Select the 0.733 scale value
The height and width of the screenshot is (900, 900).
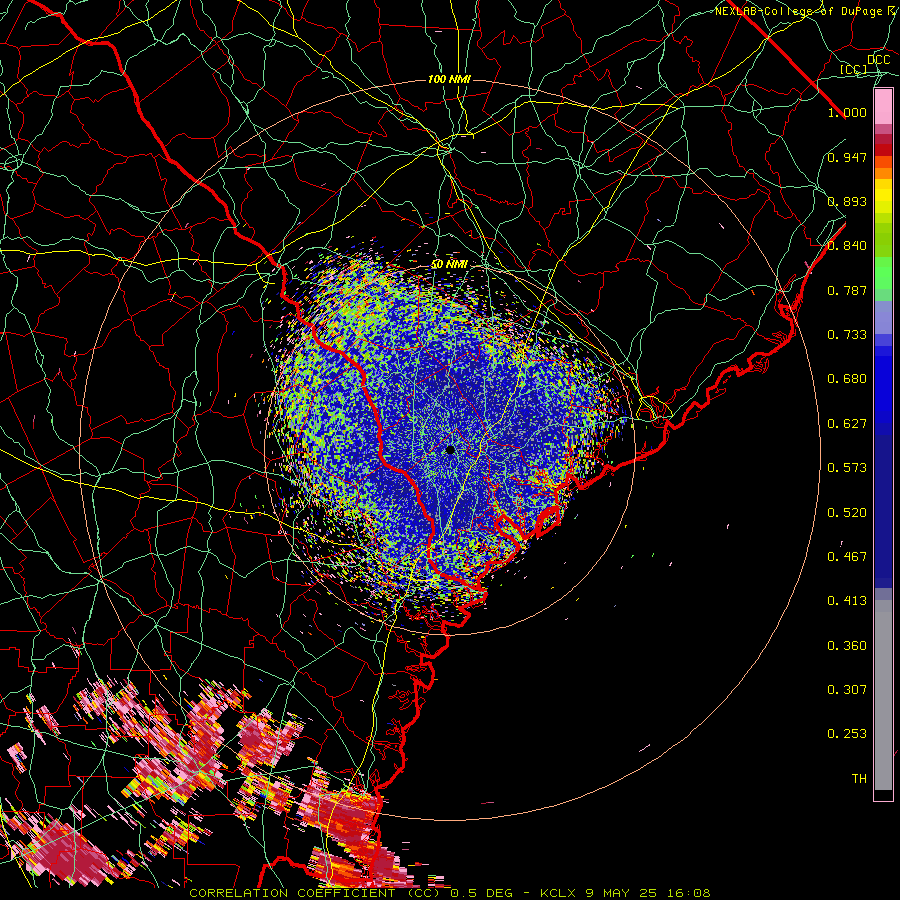click(x=847, y=334)
